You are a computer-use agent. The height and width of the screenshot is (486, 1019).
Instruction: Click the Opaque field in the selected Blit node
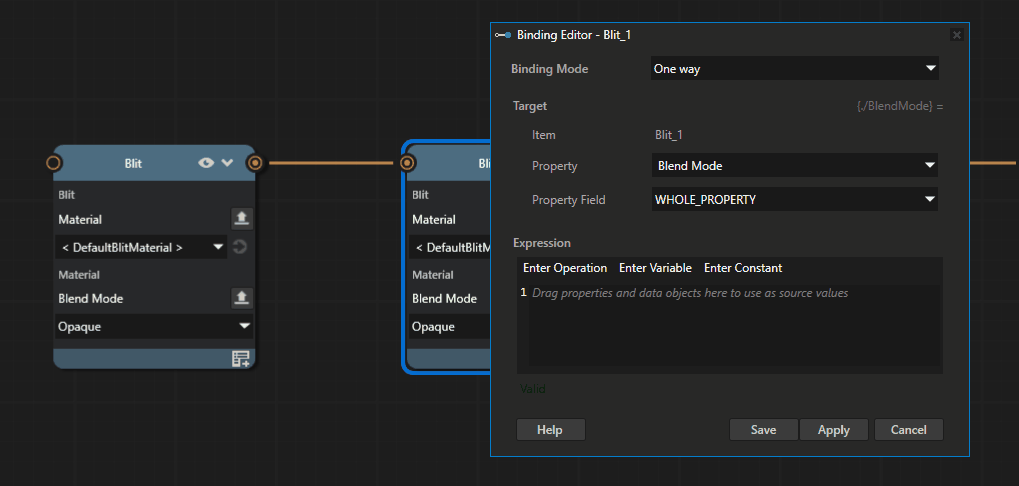click(x=450, y=326)
